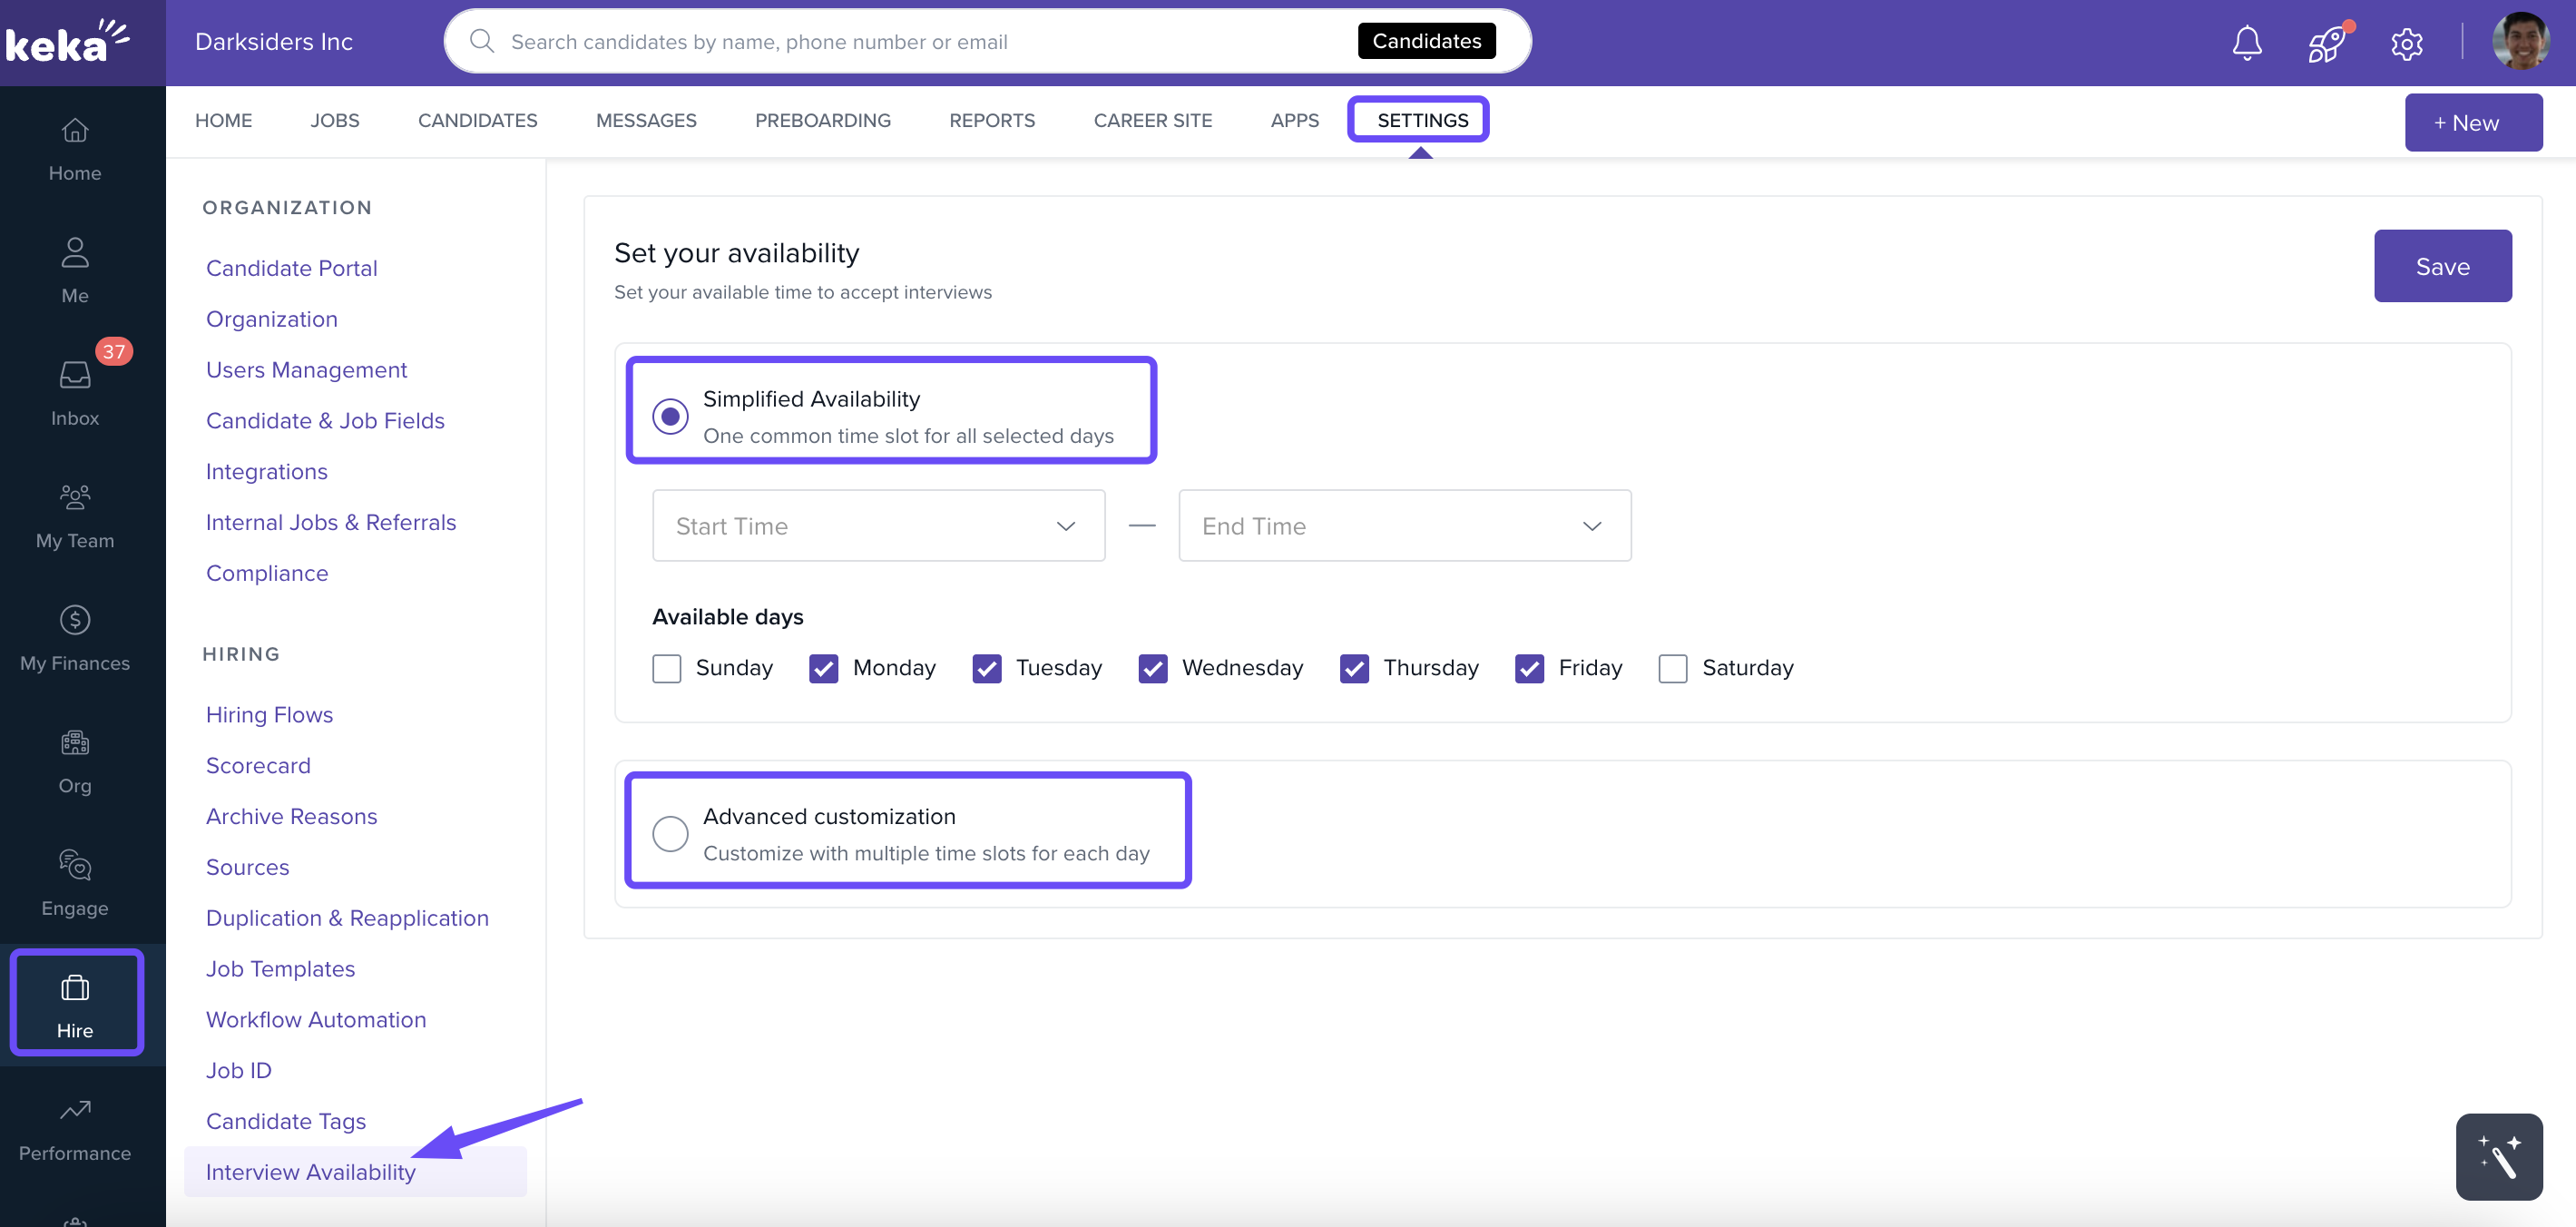
Task: Go to My Finances sidebar icon
Action: click(x=75, y=638)
